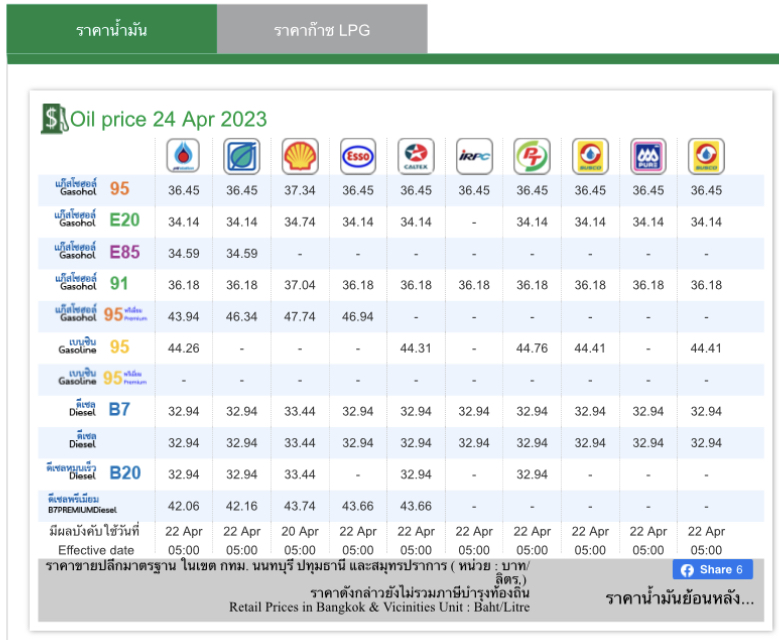Click the Caltex Gasoline 95 price 44.31
Image resolution: width=779 pixels, height=640 pixels.
coord(416,348)
